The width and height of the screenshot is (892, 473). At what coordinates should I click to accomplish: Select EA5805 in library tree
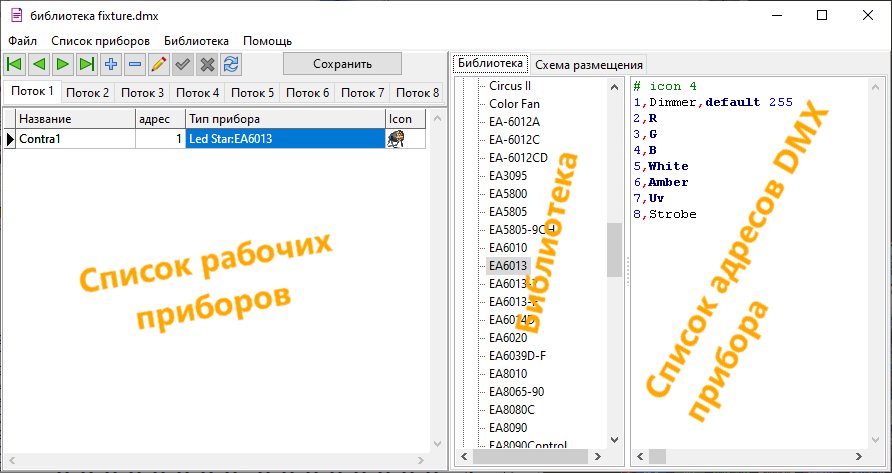508,212
